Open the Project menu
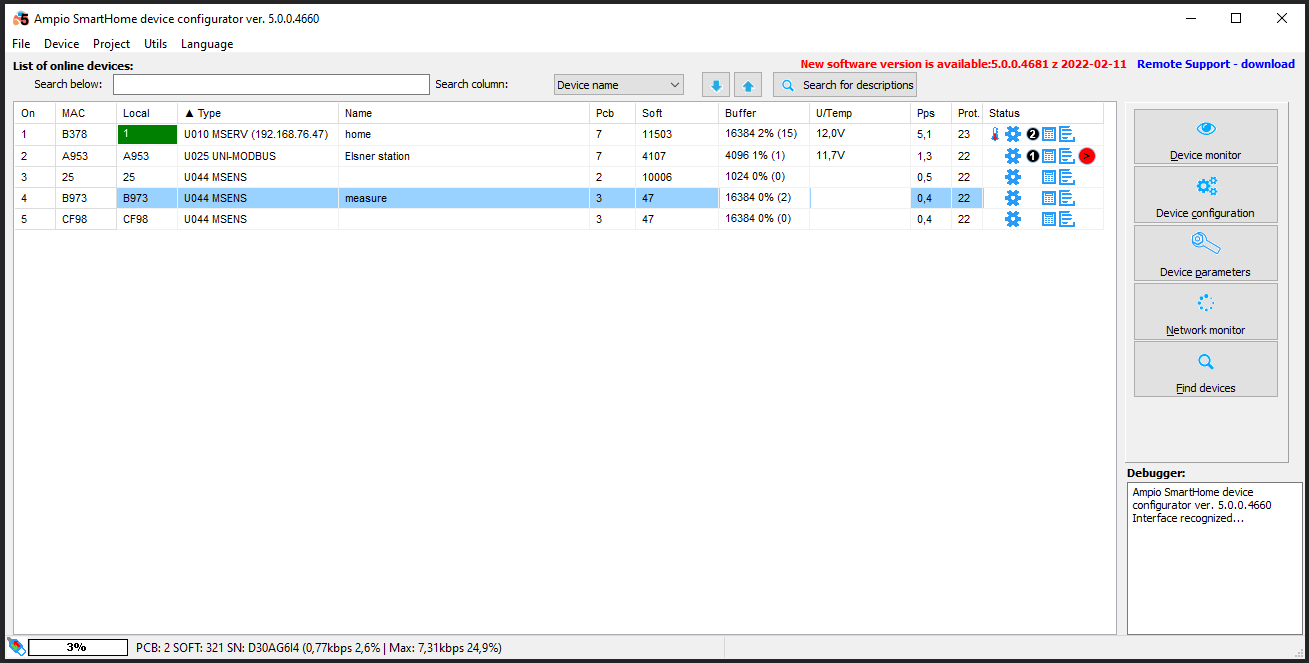This screenshot has height=663, width=1309. (x=111, y=44)
